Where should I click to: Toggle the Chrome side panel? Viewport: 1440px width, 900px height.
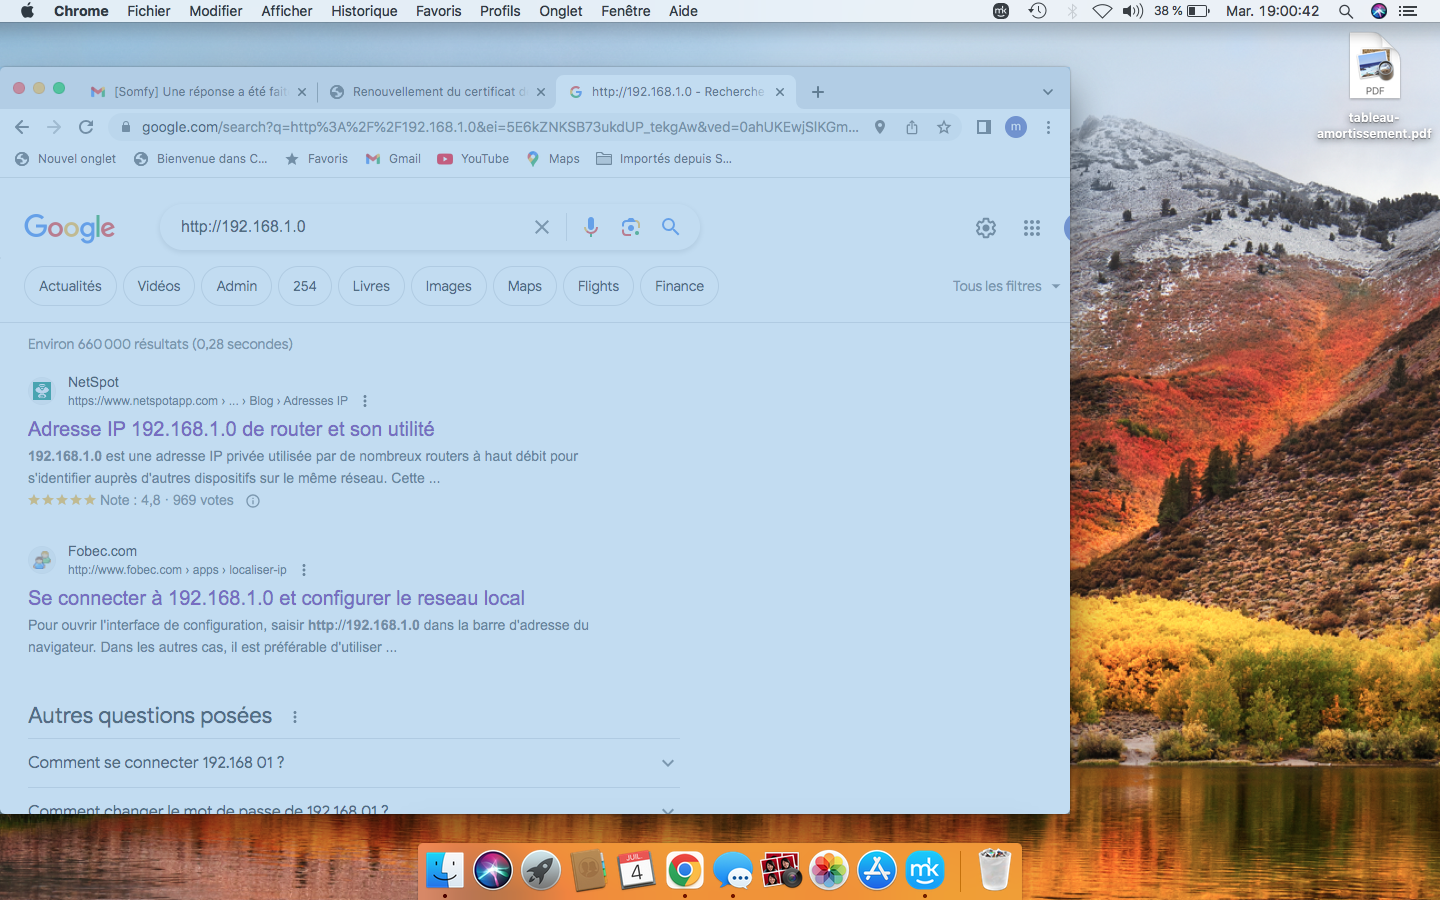[984, 127]
